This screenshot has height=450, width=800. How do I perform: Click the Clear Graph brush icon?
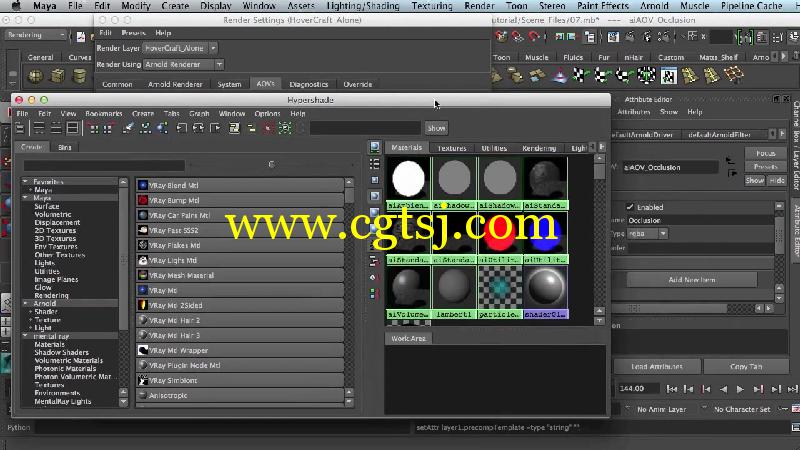(128, 128)
